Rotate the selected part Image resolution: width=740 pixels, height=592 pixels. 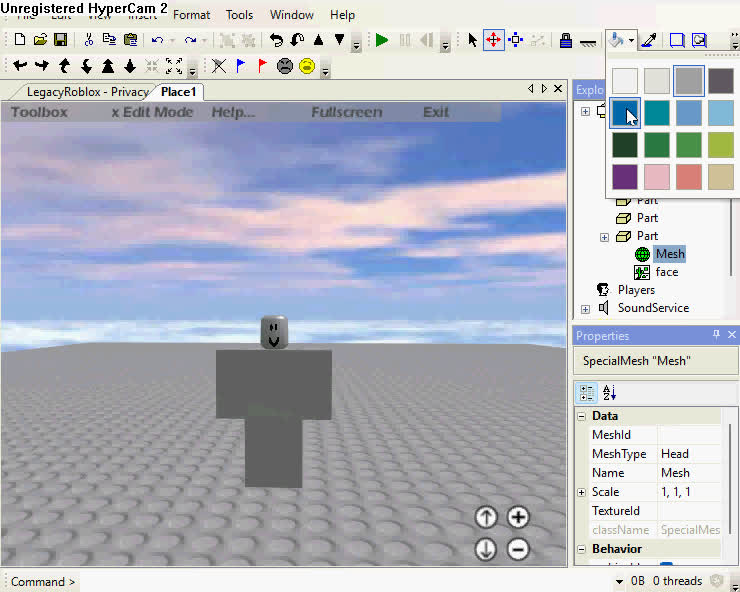(x=276, y=40)
